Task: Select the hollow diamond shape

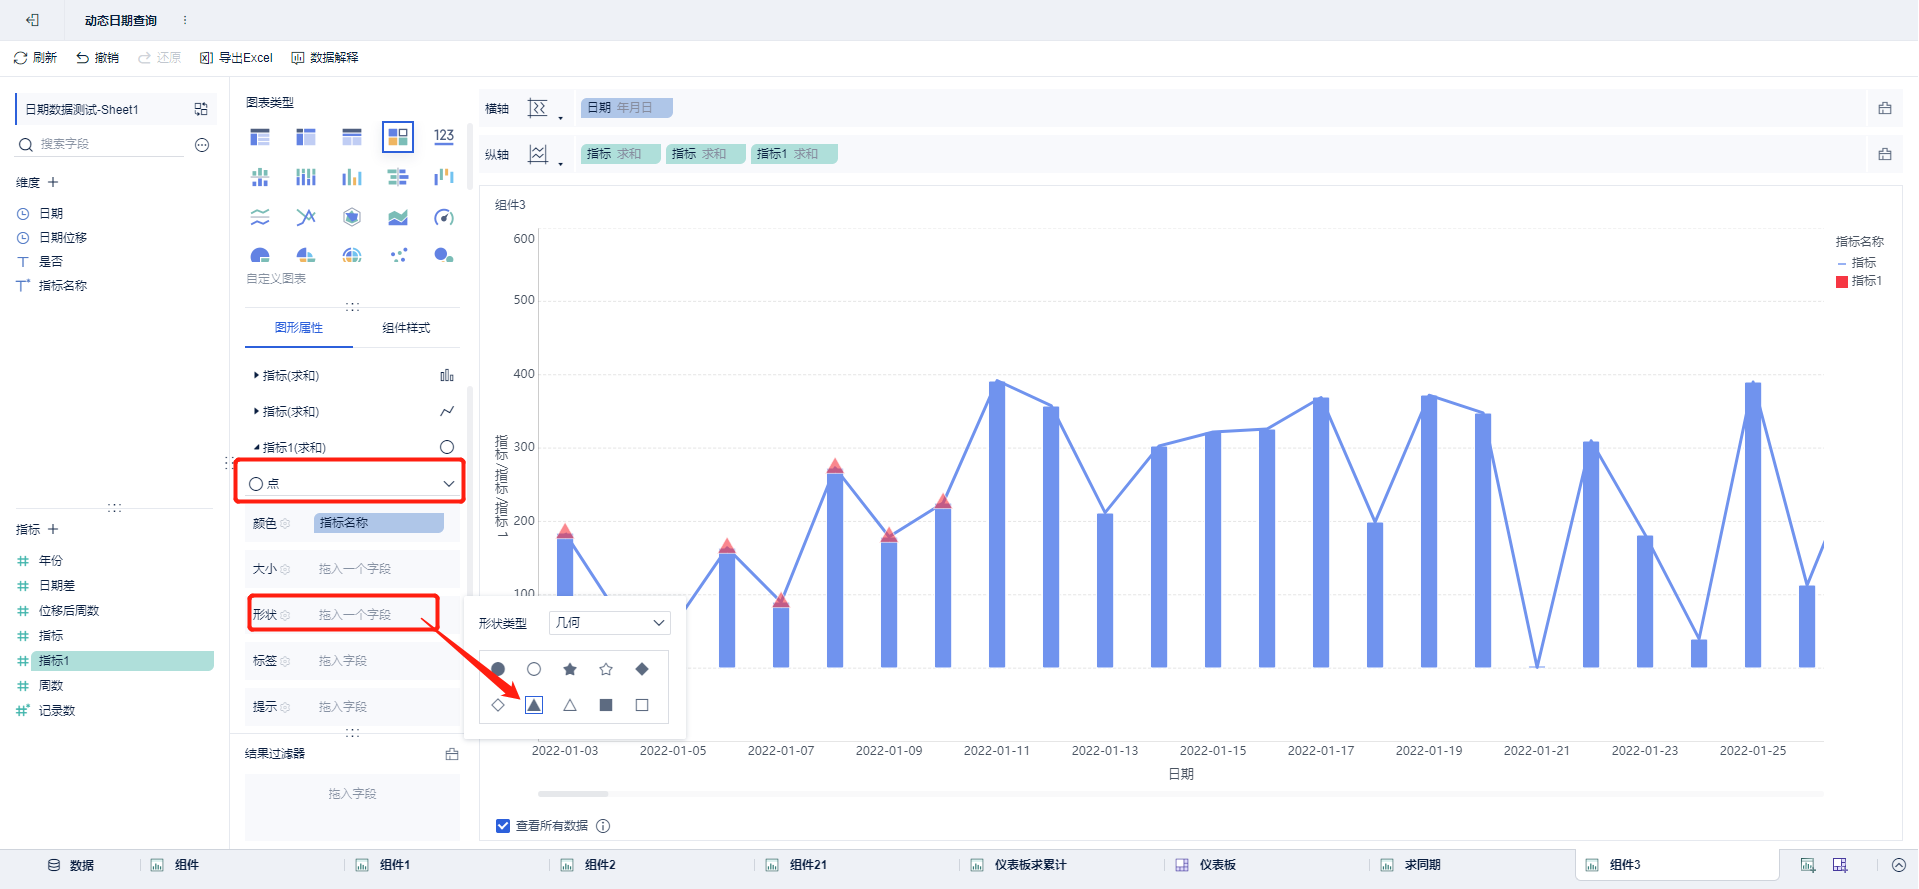Action: pos(498,705)
